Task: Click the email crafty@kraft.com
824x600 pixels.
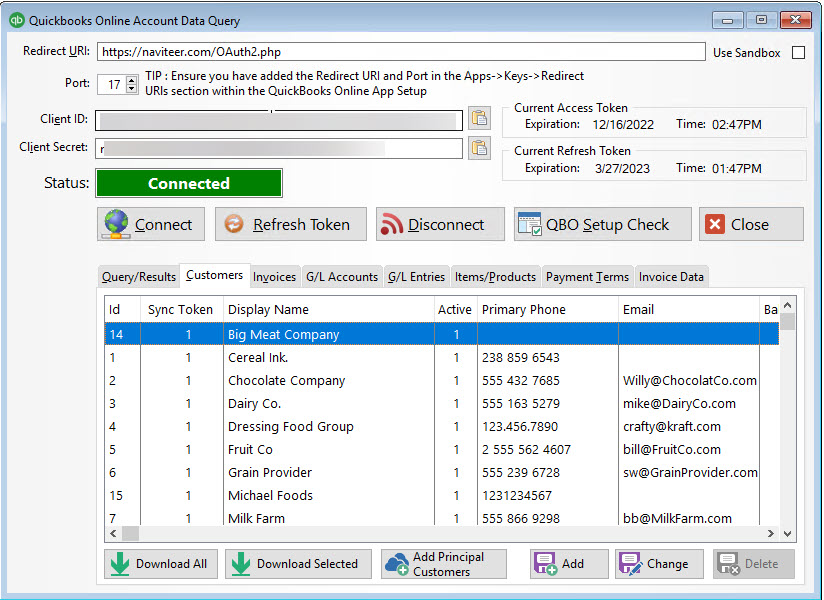Action: 672,427
